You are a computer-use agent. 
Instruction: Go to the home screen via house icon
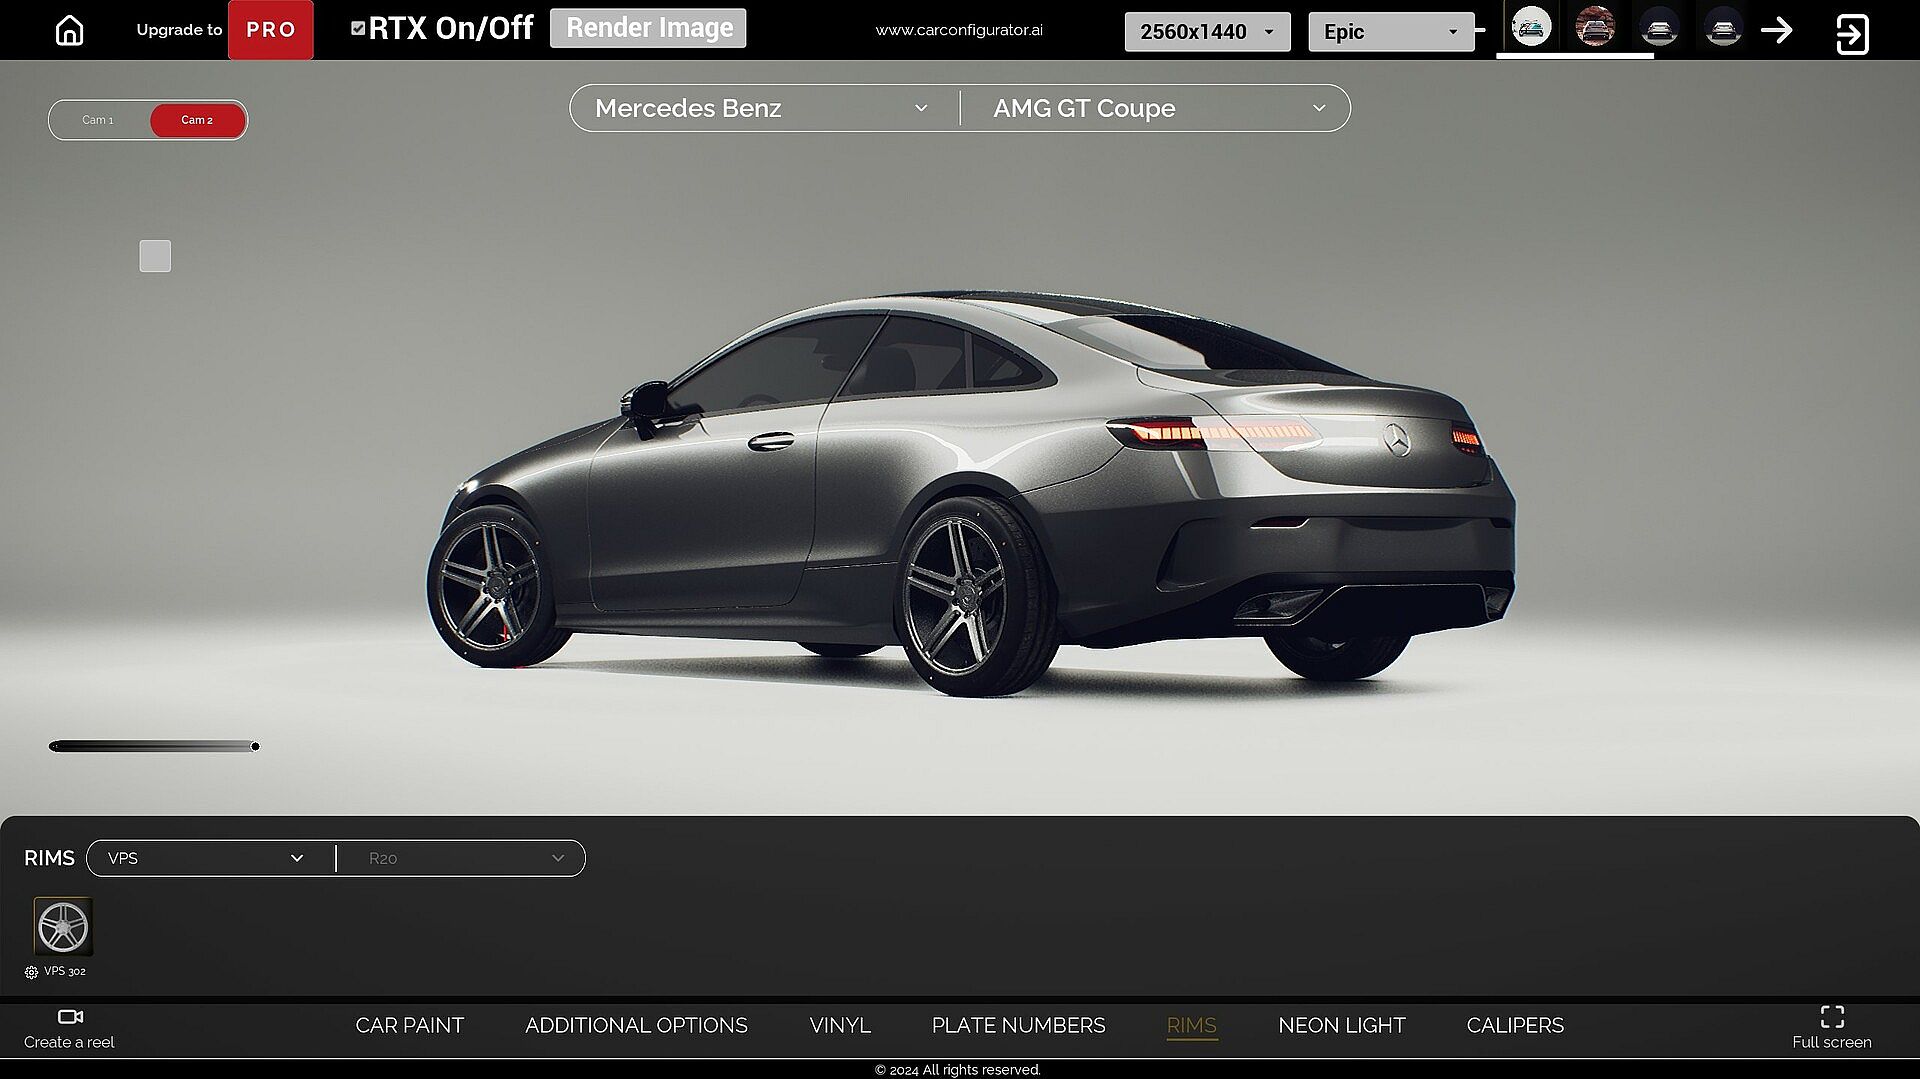click(x=69, y=30)
